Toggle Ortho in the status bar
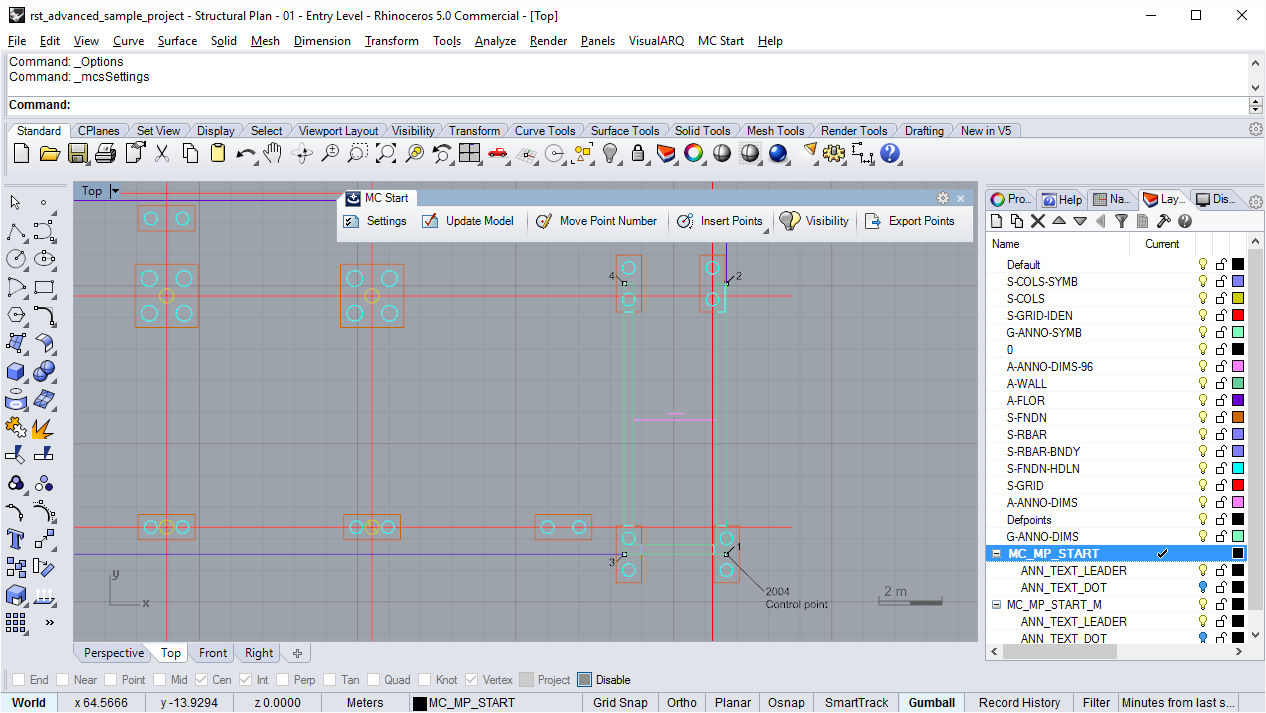 pyautogui.click(x=681, y=703)
